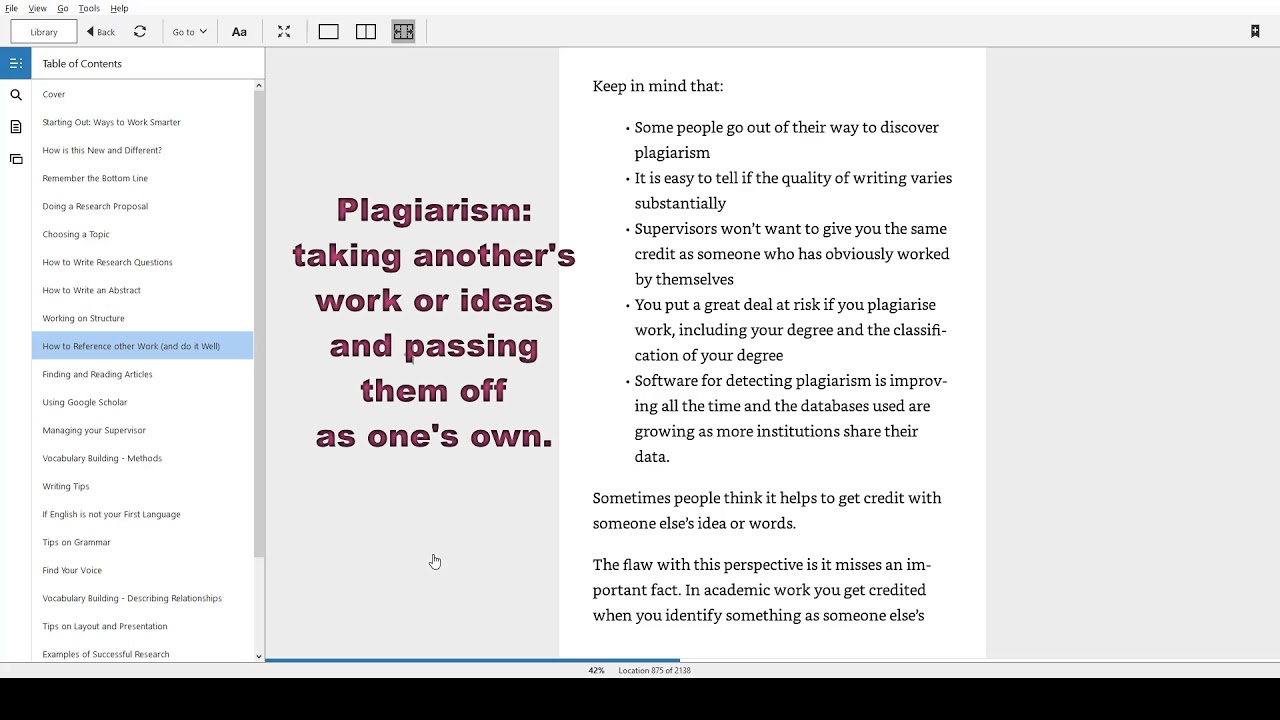Open the Go to dropdown

189,32
